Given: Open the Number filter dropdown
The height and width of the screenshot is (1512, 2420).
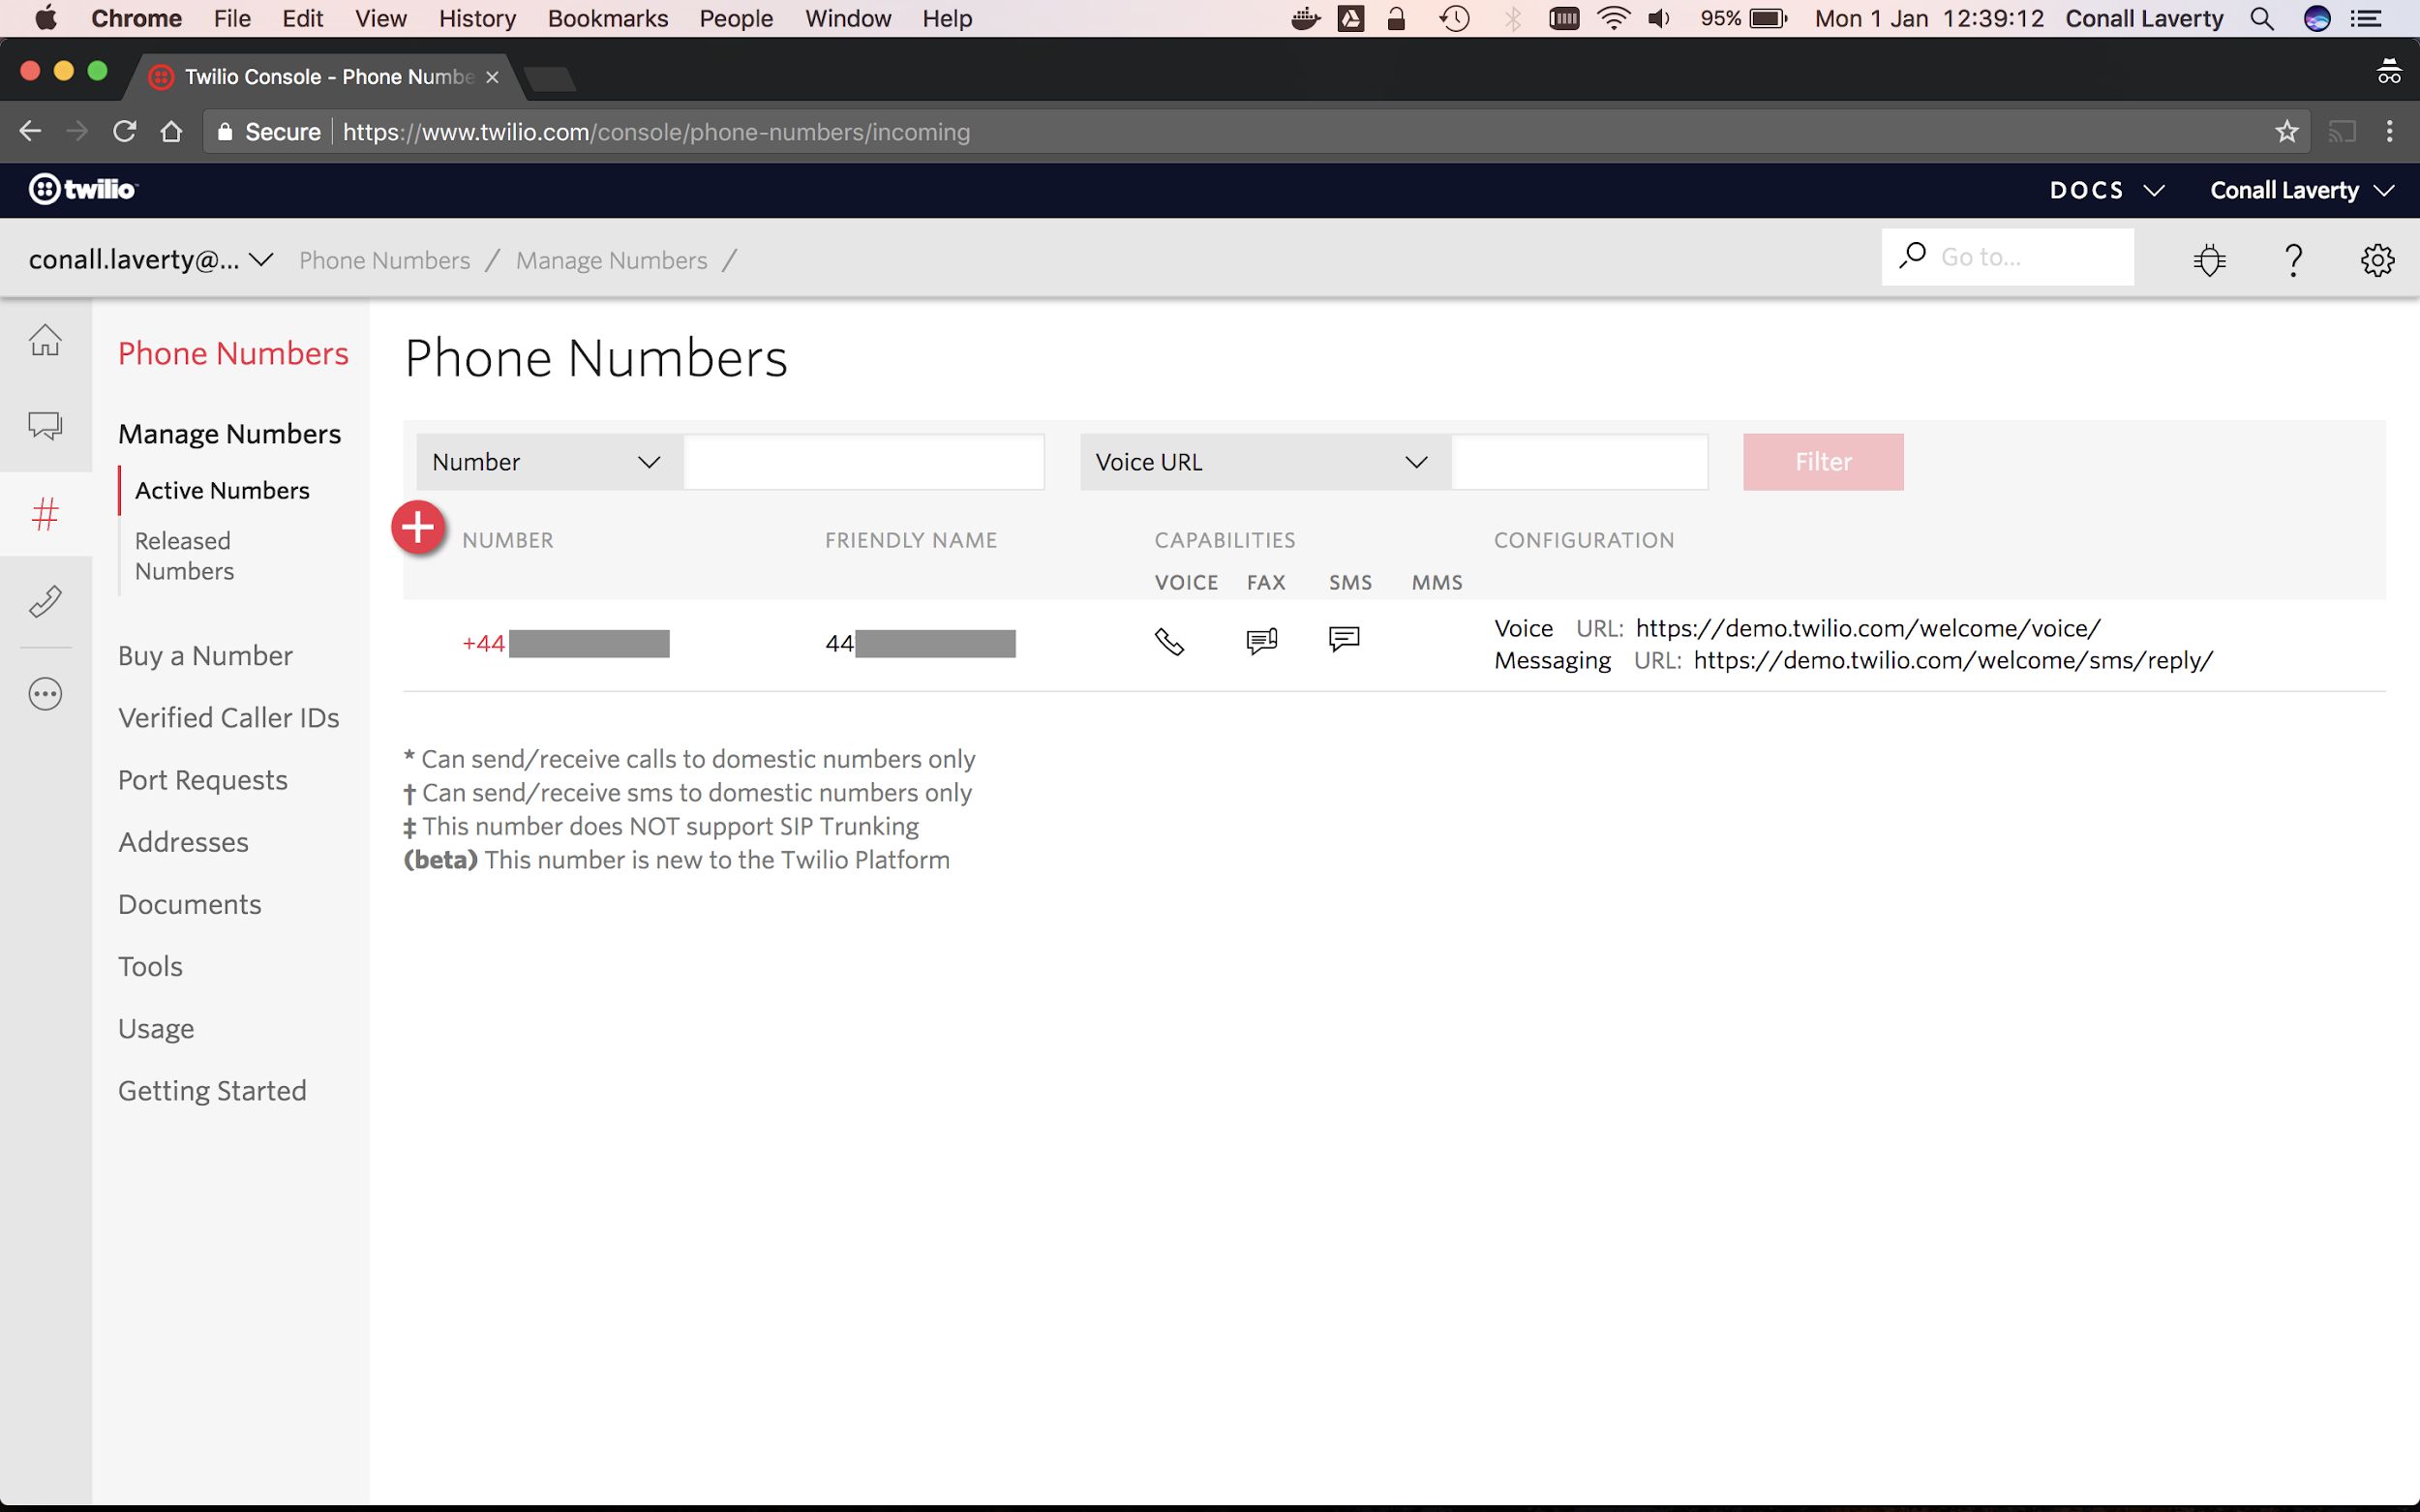Looking at the screenshot, I should click(550, 462).
